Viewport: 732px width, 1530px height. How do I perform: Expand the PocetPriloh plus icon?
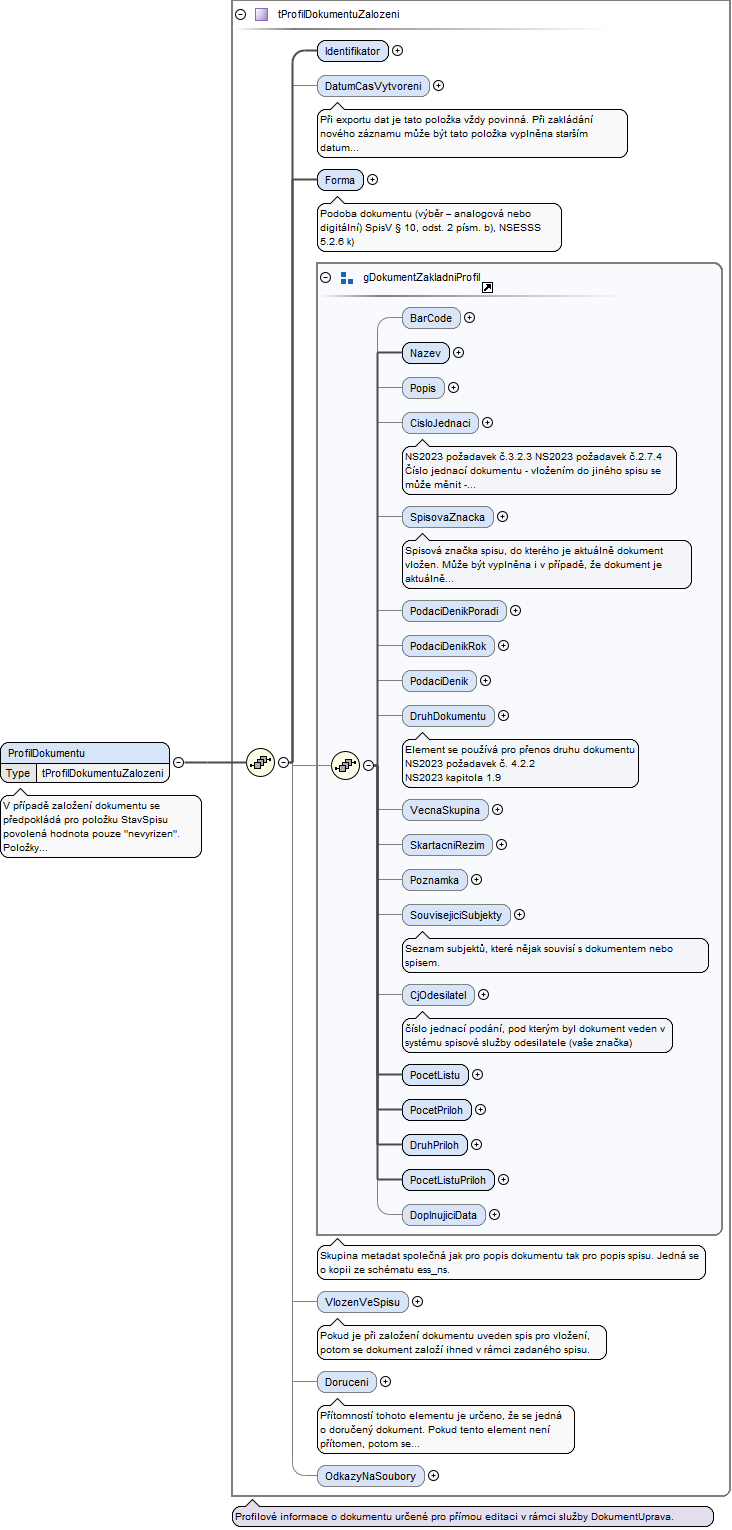point(481,1109)
